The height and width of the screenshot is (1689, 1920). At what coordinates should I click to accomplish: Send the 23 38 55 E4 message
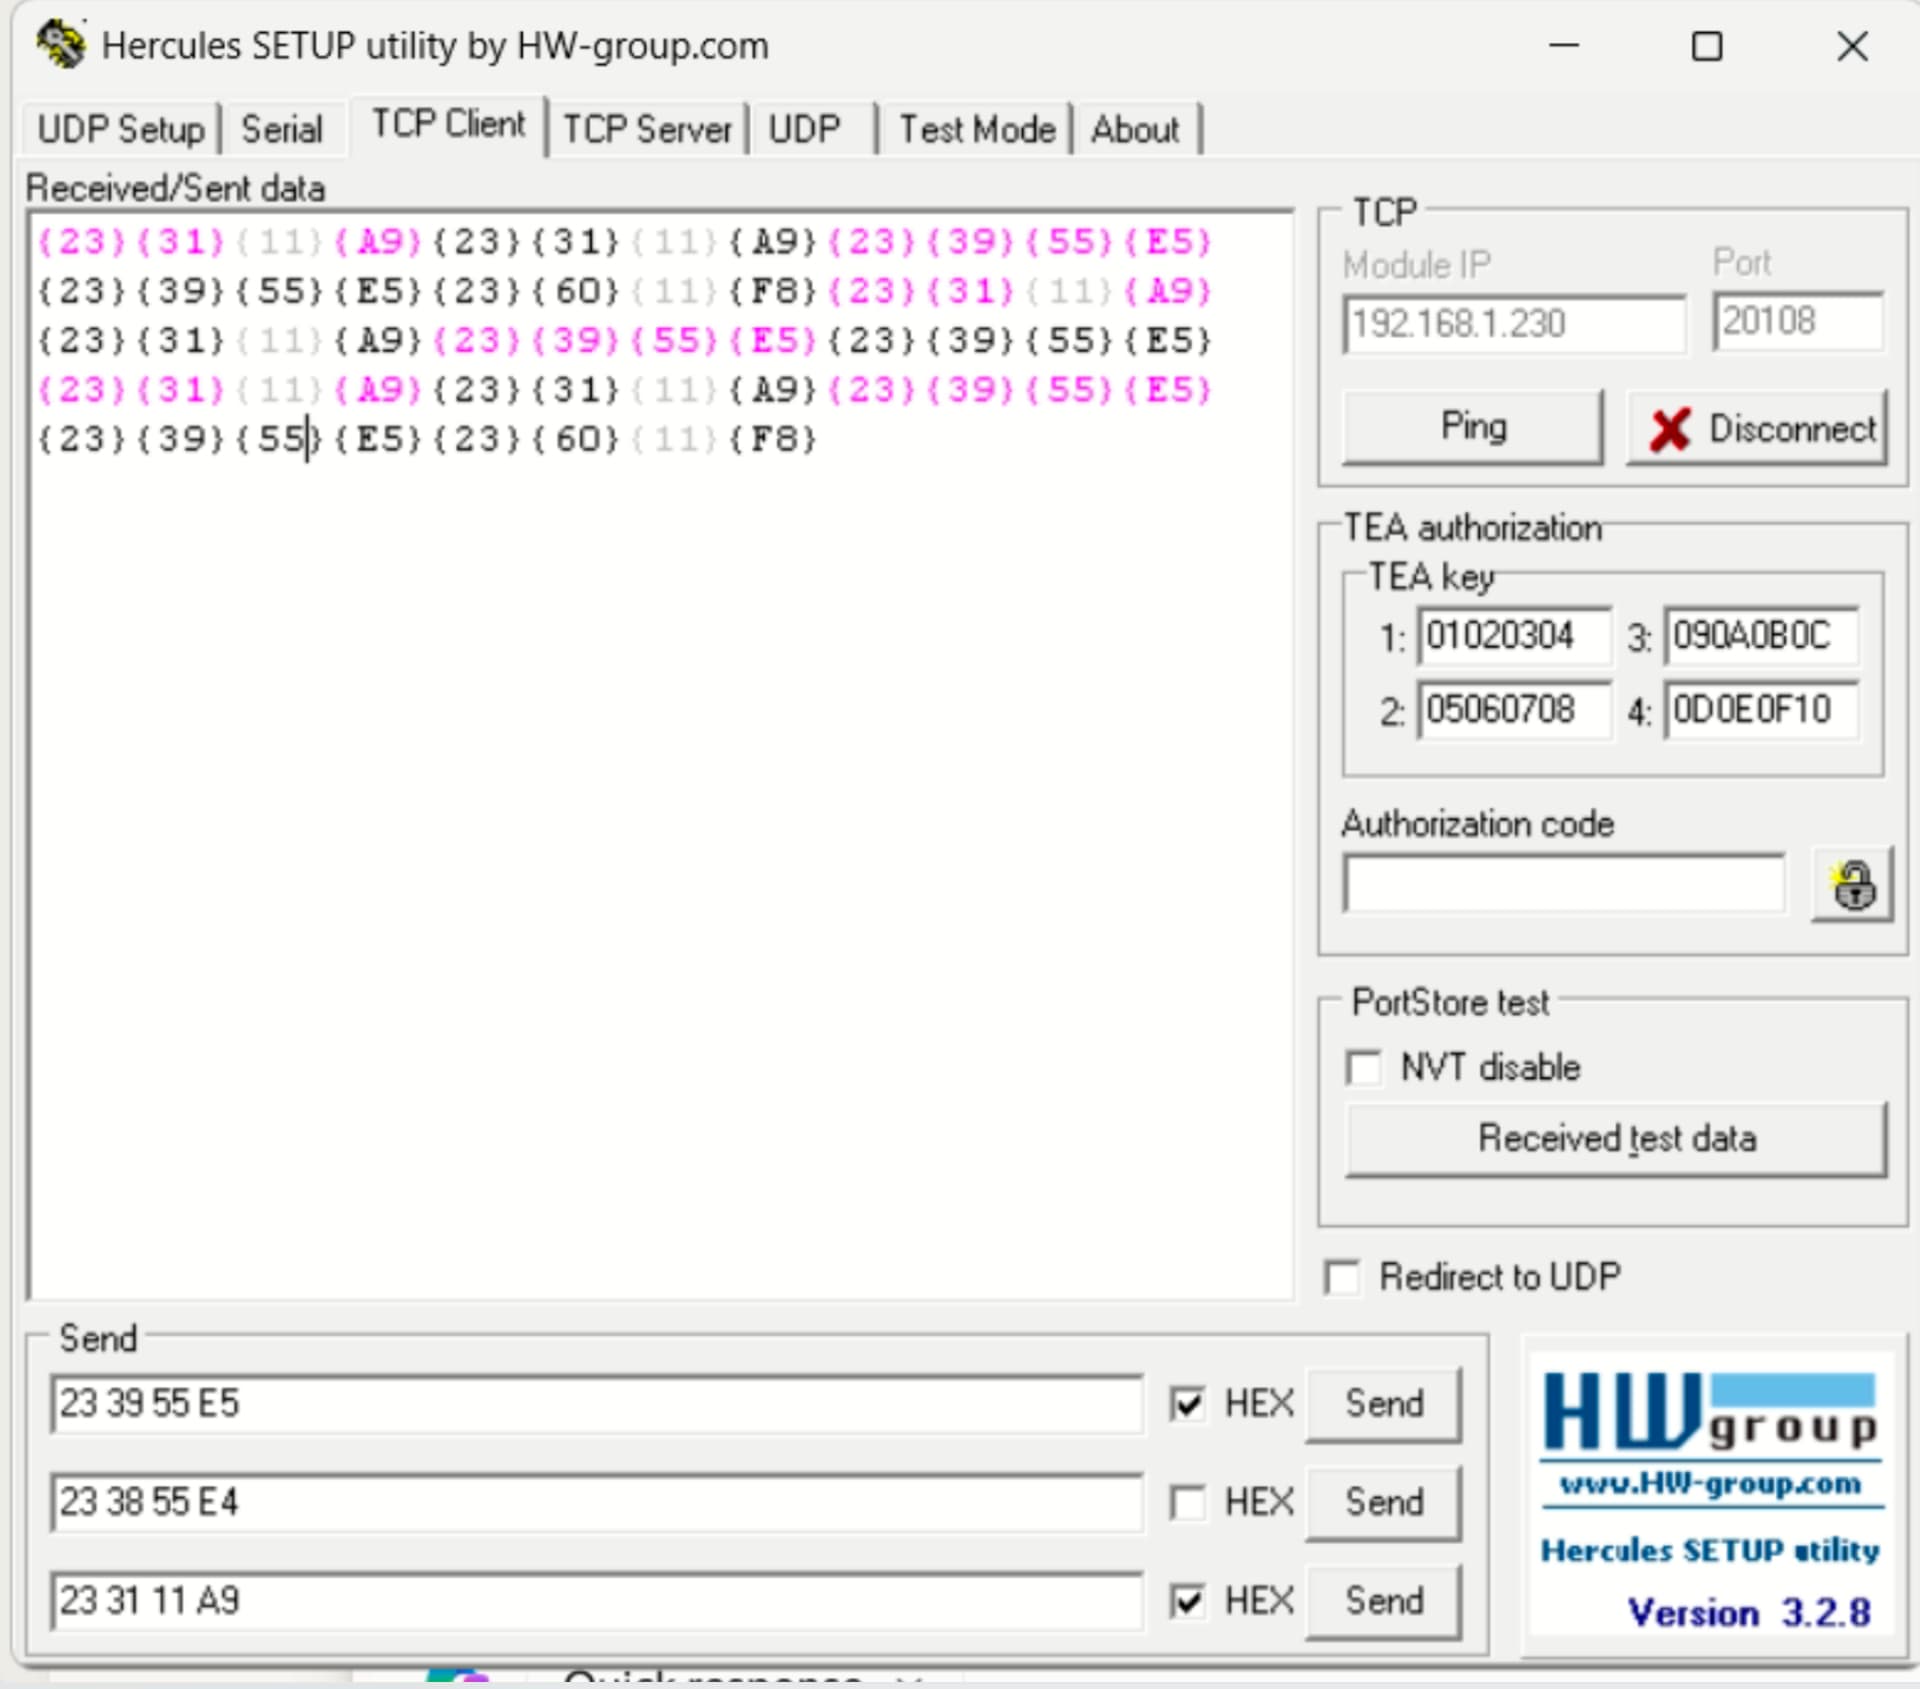(1383, 1502)
